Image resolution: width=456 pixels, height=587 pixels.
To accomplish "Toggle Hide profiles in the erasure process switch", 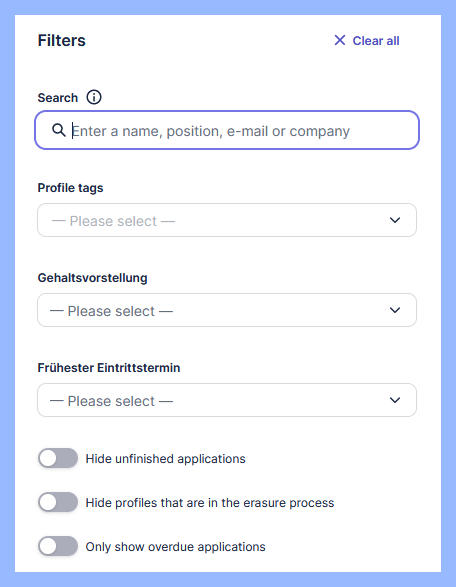I will coord(58,502).
